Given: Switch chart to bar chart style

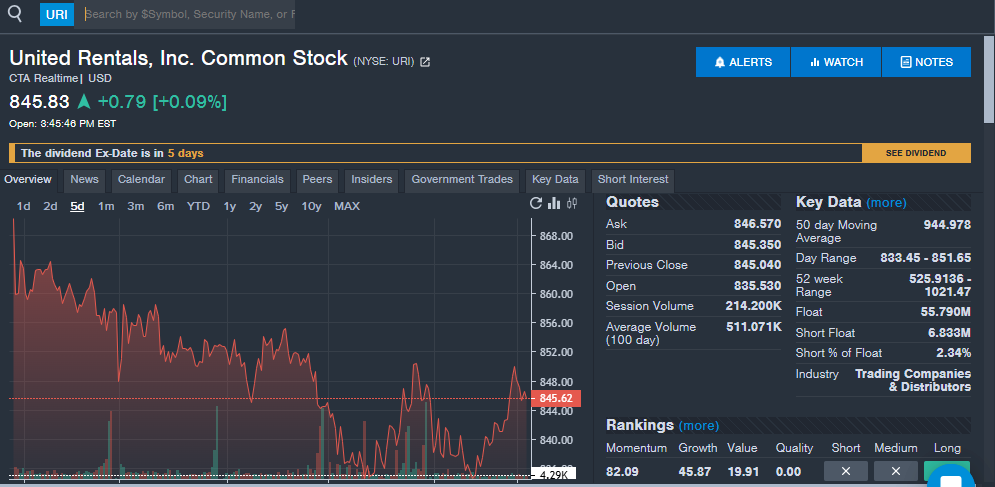Looking at the screenshot, I should click(x=554, y=204).
